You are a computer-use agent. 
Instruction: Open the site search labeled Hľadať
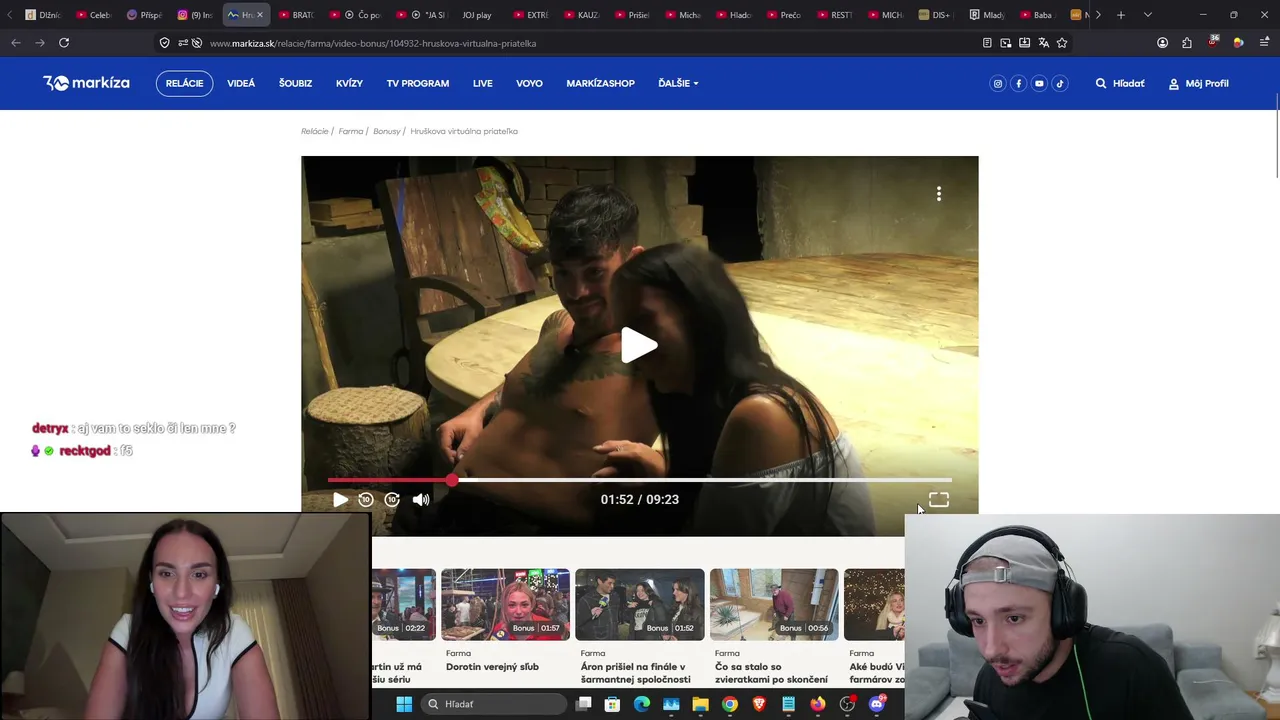1120,83
